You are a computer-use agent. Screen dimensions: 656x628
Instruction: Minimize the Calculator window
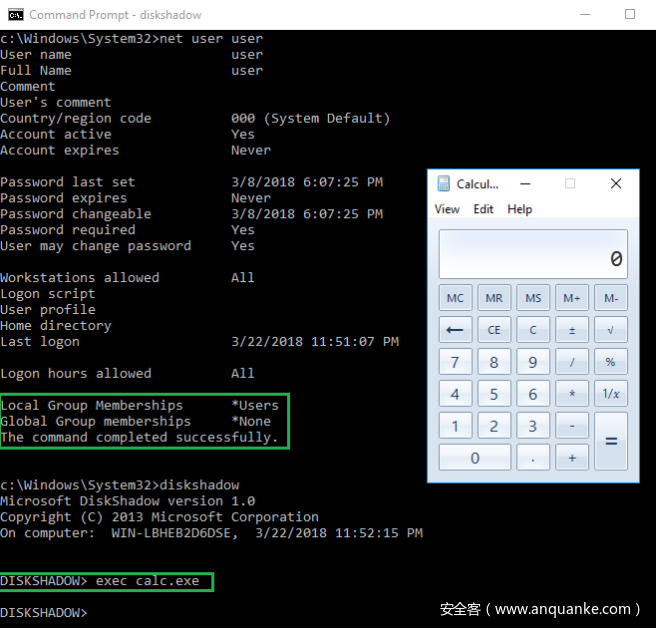[x=525, y=184]
